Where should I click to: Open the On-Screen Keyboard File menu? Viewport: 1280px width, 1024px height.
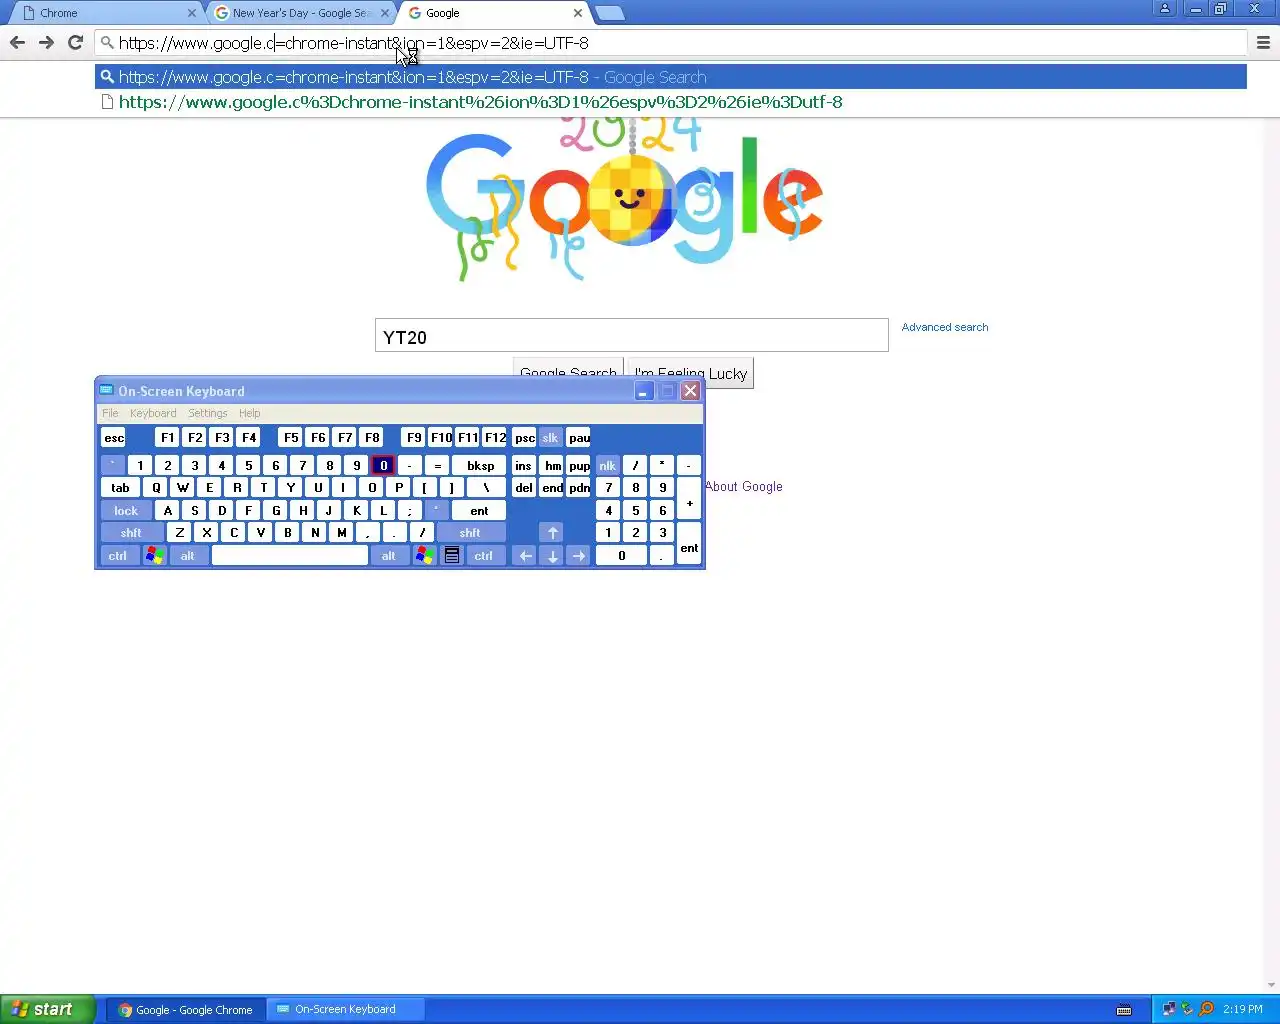[x=110, y=413]
